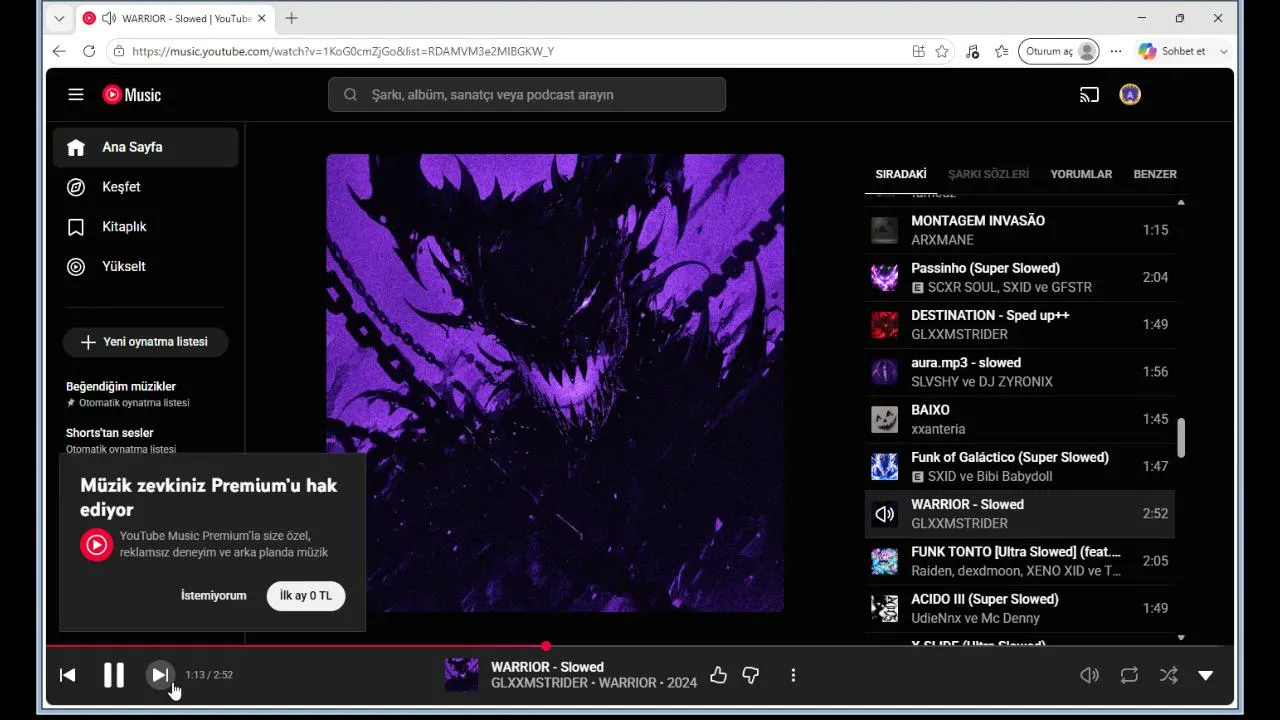Go to previous track
Viewport: 1280px width, 720px height.
tap(68, 675)
